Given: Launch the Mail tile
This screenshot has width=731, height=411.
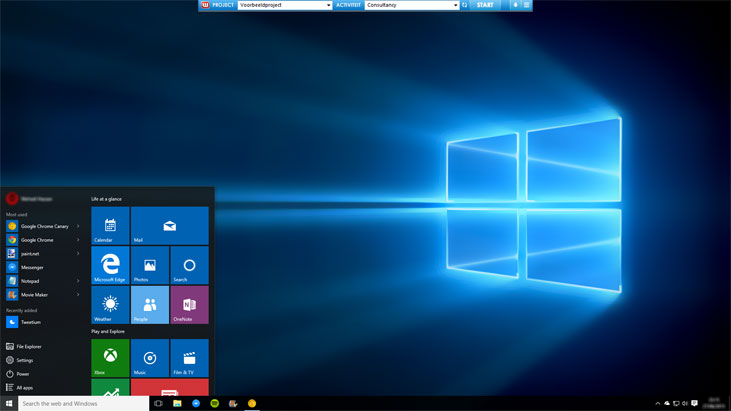Looking at the screenshot, I should 169,226.
